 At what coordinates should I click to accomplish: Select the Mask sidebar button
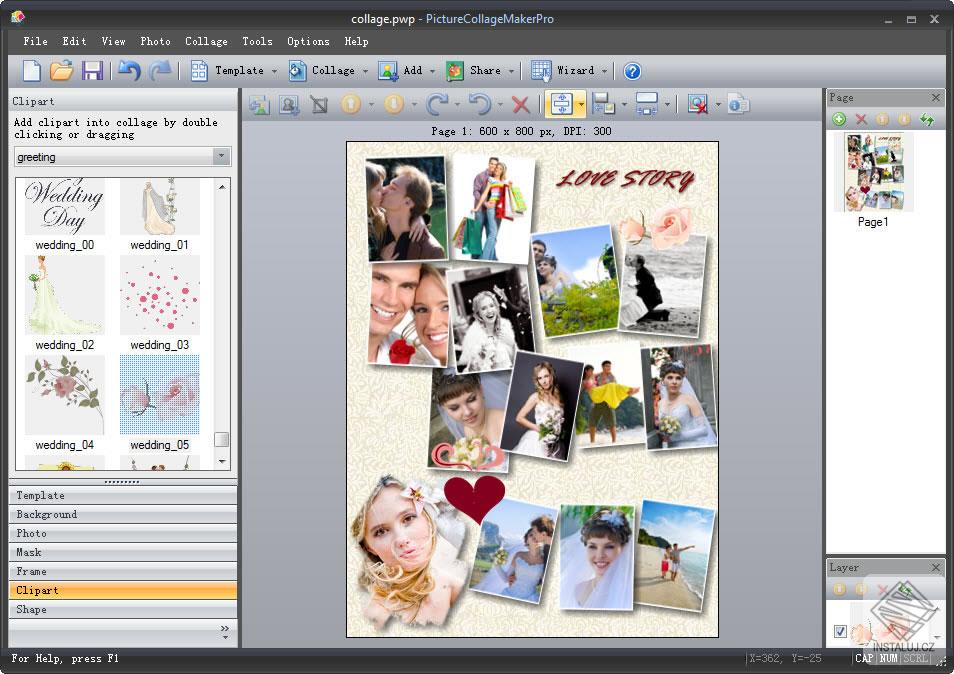[122, 552]
